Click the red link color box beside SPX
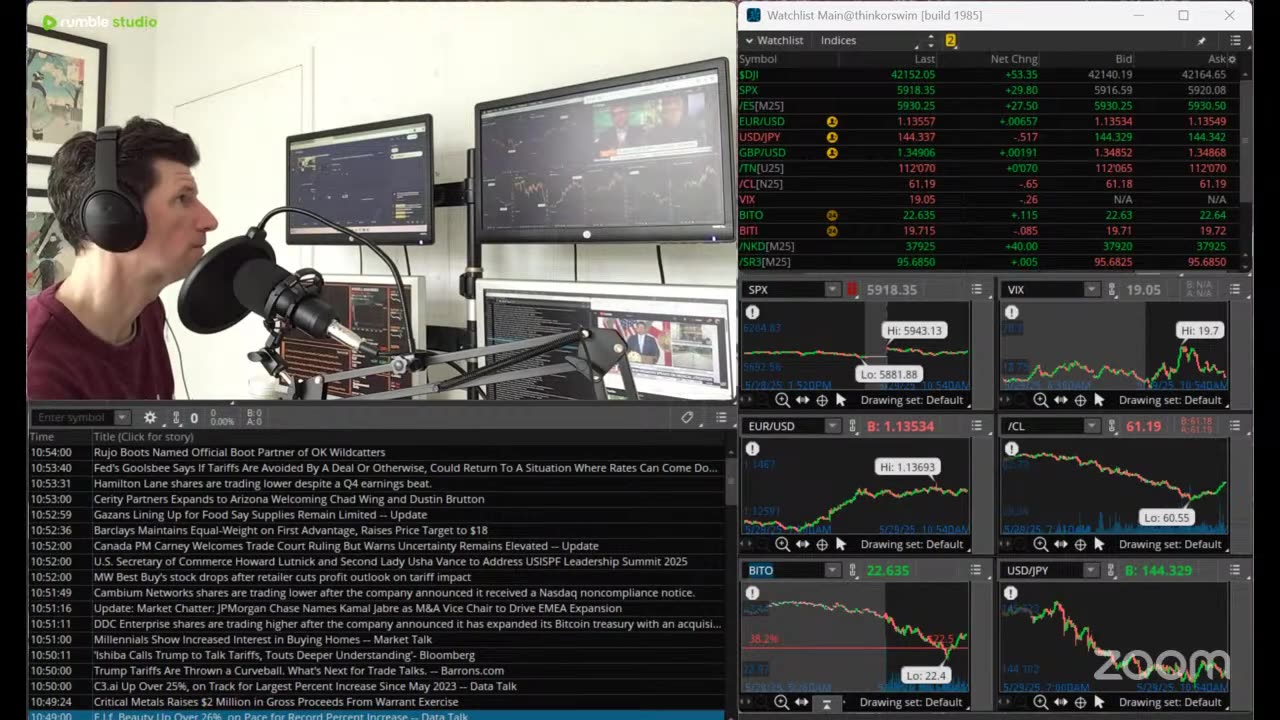The width and height of the screenshot is (1280, 720). pos(853,290)
